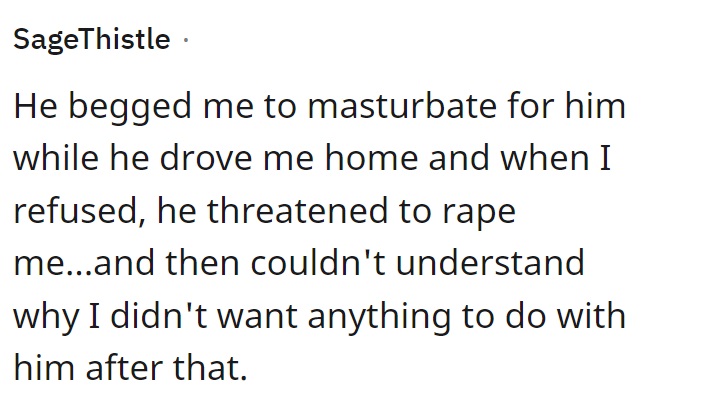This screenshot has height=407, width=701.
Task: Click the word "why" starting fifth line
Action: click(x=46, y=318)
